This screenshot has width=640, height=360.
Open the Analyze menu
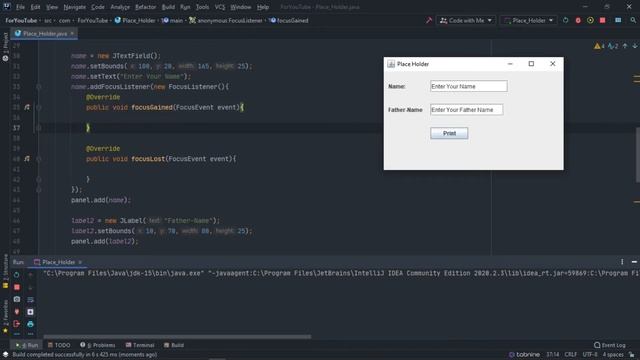pos(120,7)
